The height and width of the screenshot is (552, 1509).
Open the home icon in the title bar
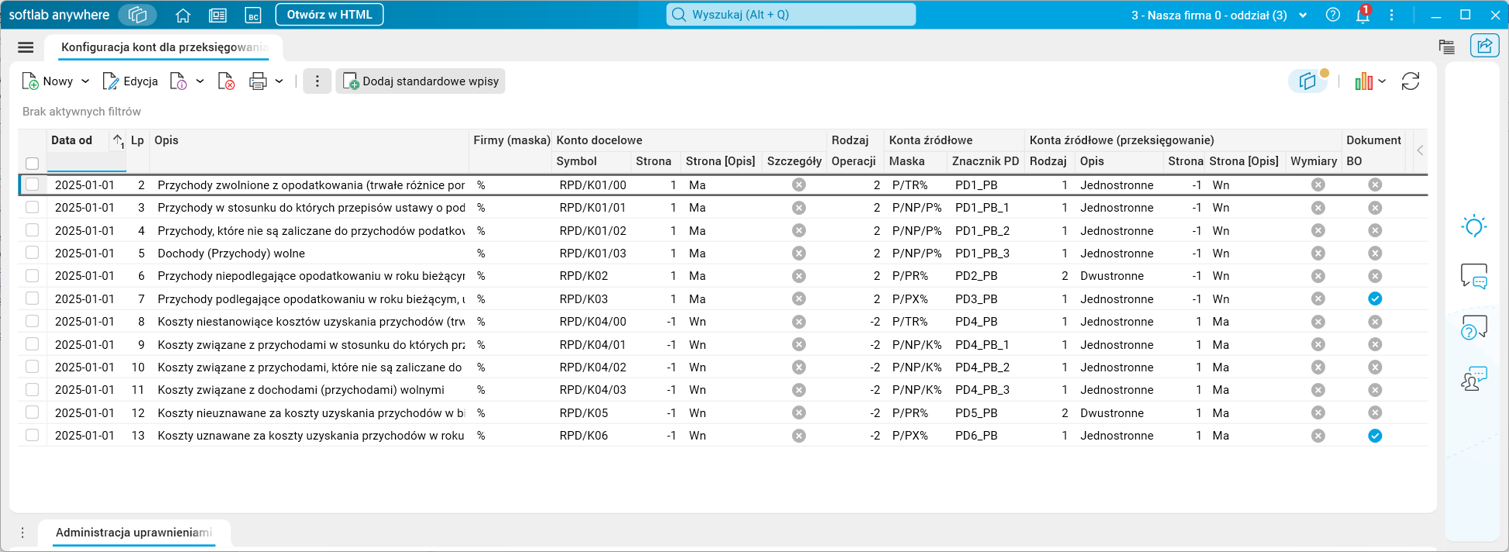point(183,15)
